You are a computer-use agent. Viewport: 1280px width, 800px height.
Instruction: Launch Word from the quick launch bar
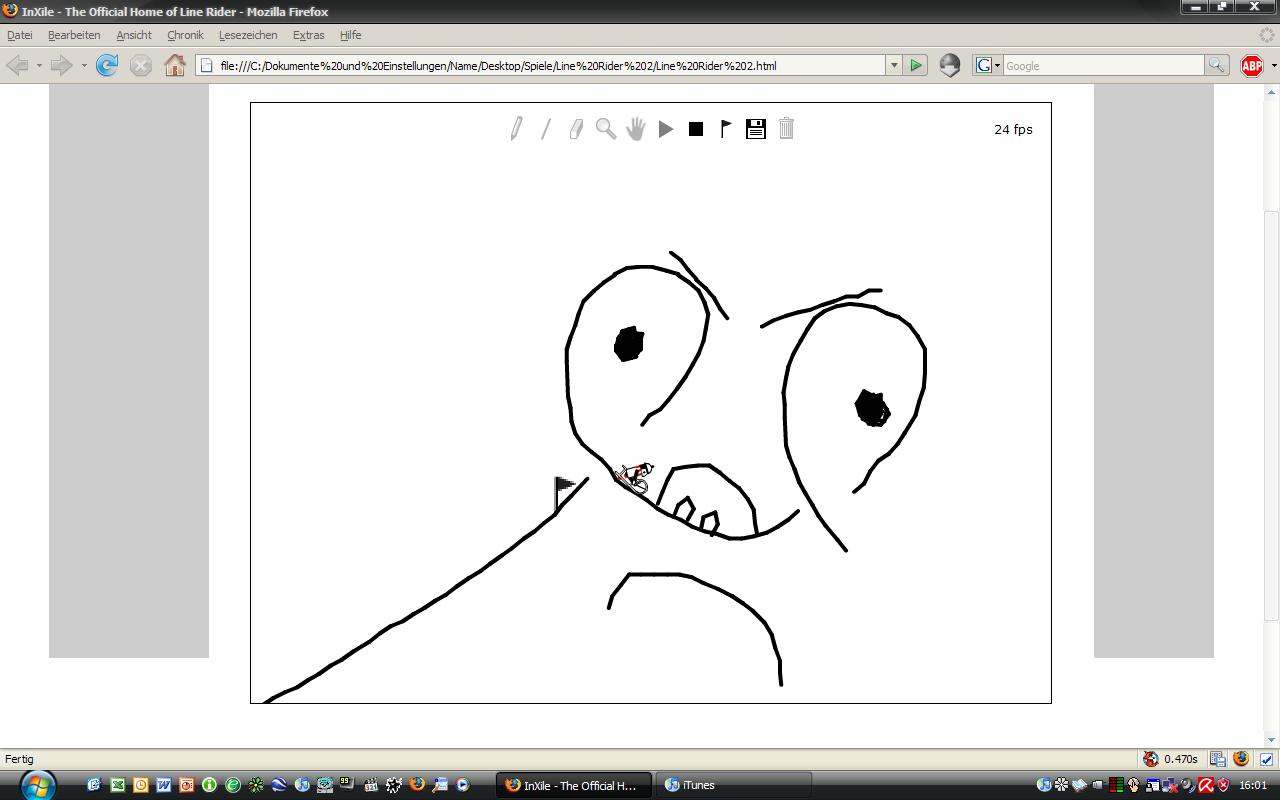(163, 785)
